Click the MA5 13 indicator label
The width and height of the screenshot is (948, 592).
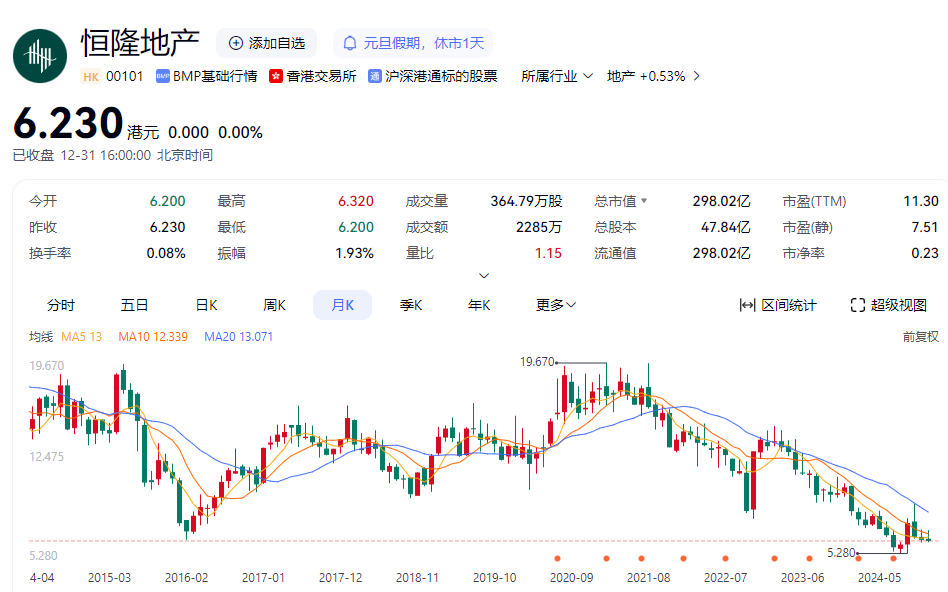pyautogui.click(x=82, y=337)
